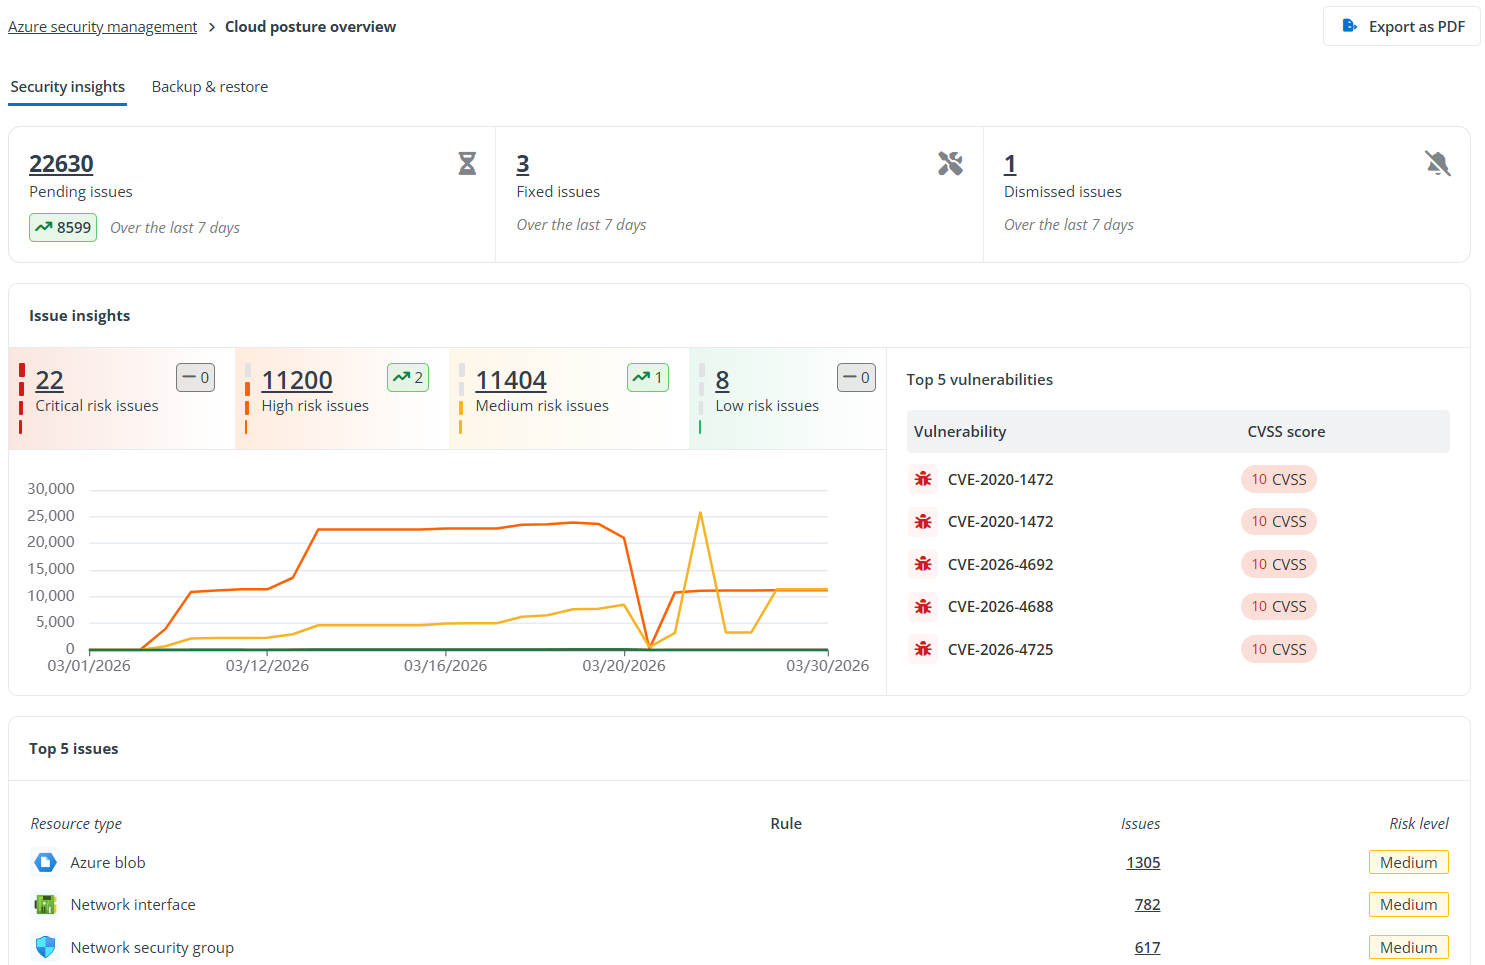
Task: Select the CVE-2026-4692 vulnerability text
Action: [1001, 565]
